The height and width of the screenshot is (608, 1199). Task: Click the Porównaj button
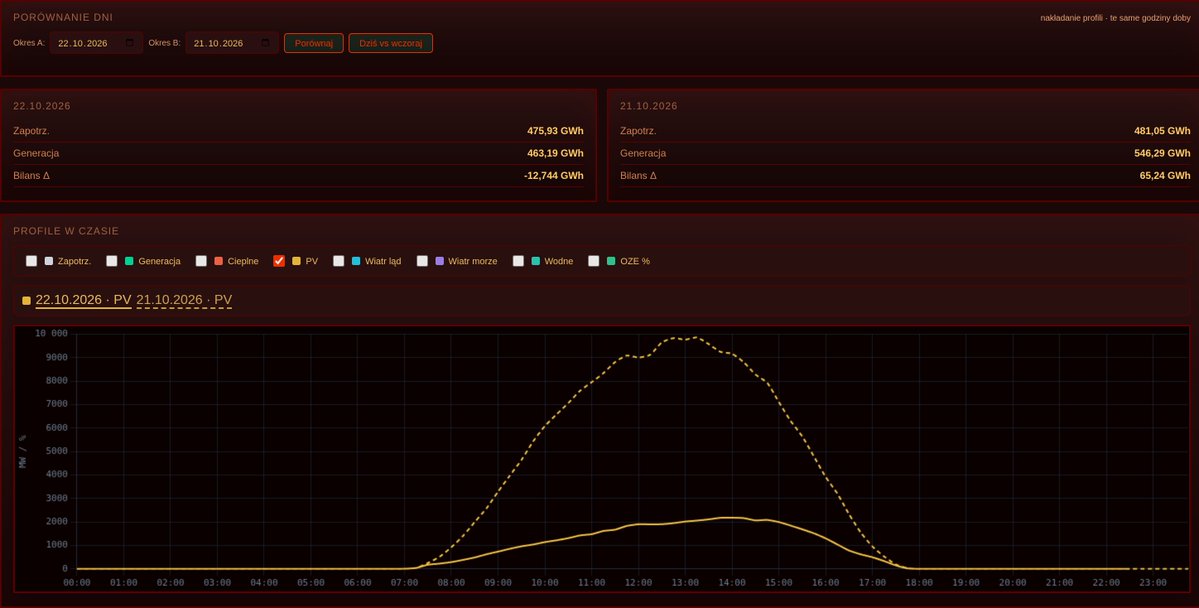pos(314,43)
